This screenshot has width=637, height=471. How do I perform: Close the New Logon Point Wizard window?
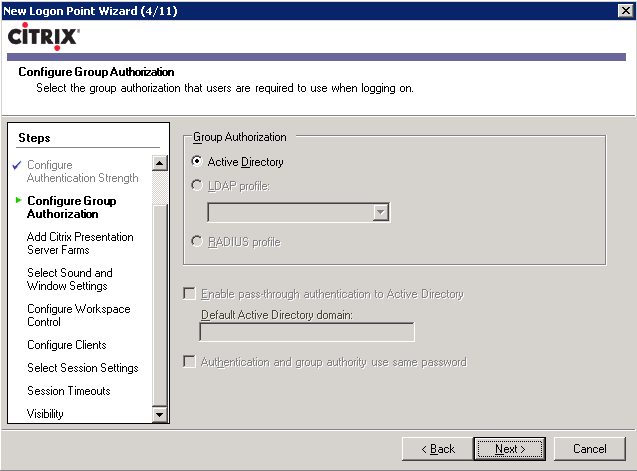(625, 11)
